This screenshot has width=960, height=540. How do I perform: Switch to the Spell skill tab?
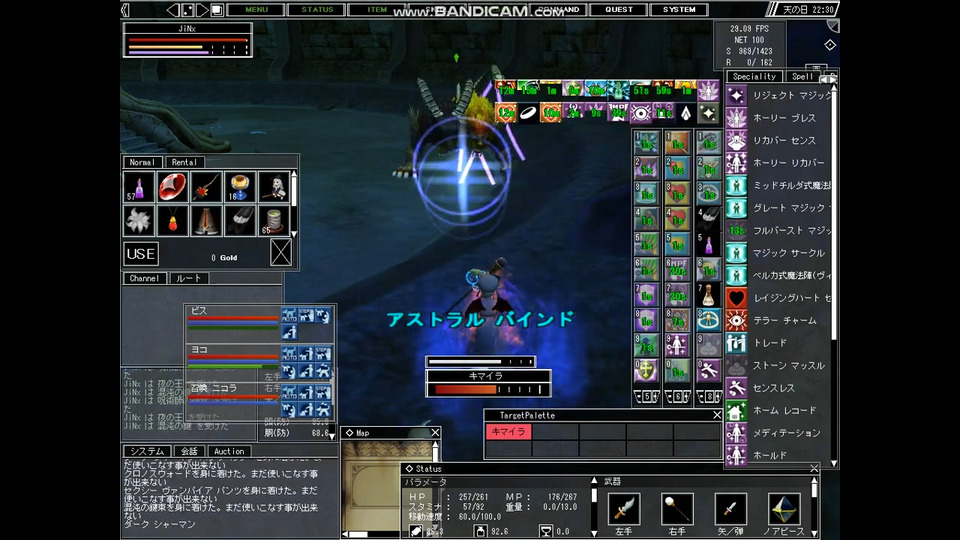coord(802,77)
